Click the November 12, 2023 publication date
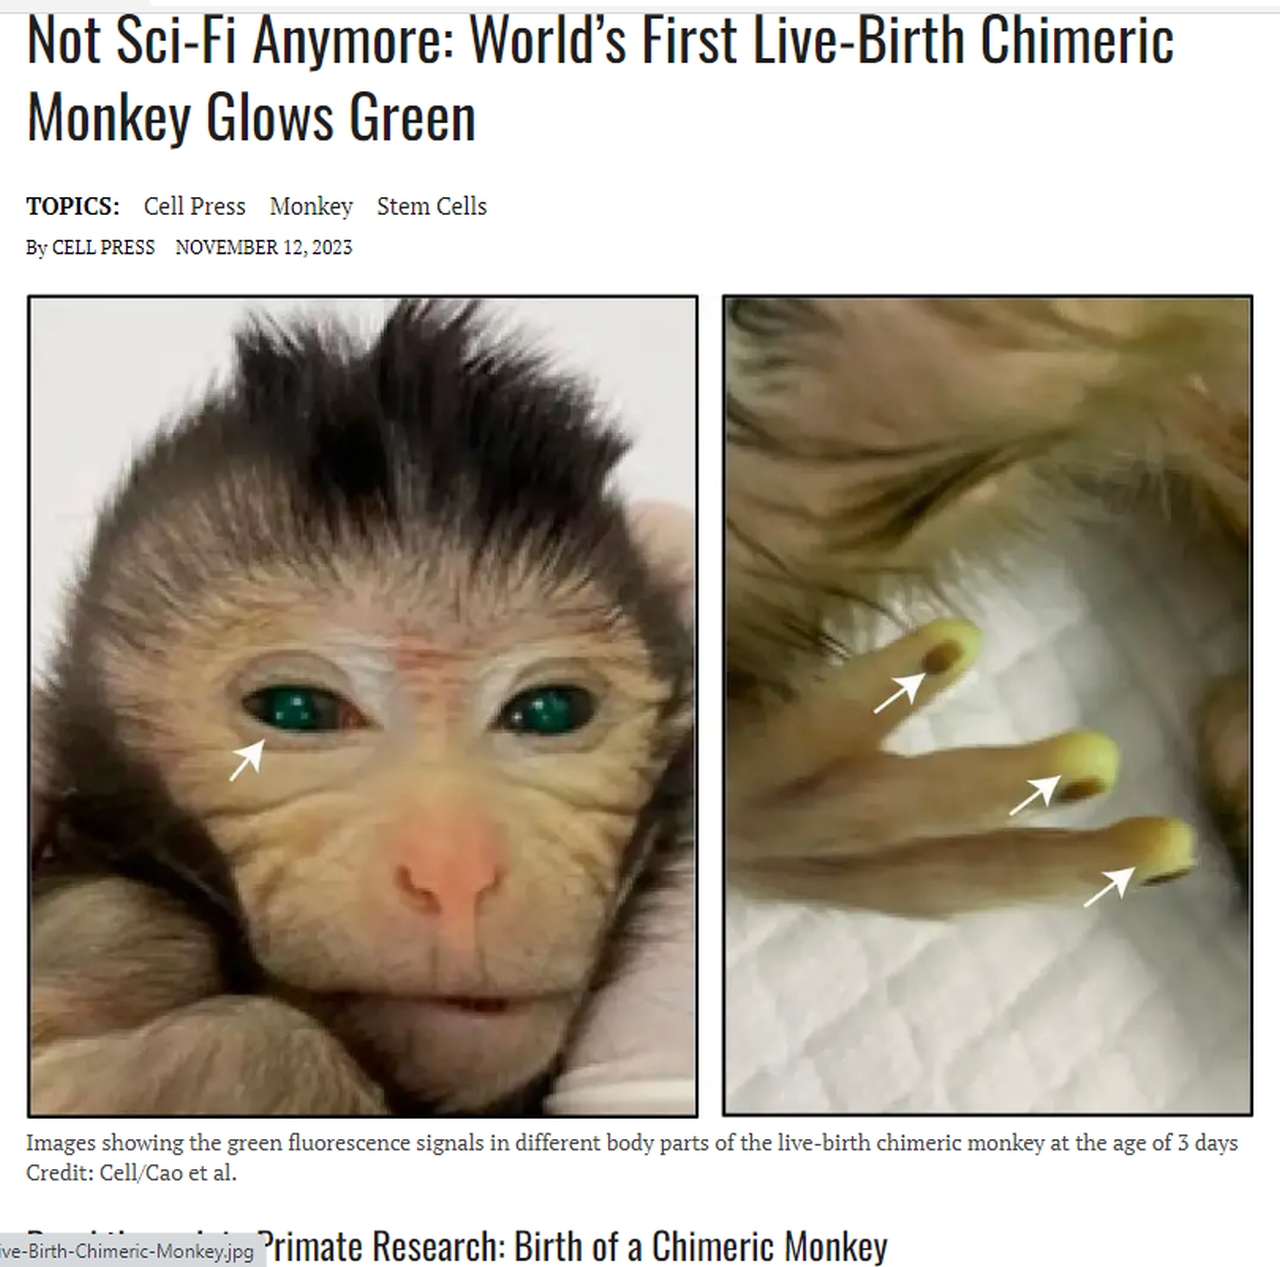Viewport: 1280px width, 1267px height. coord(264,247)
